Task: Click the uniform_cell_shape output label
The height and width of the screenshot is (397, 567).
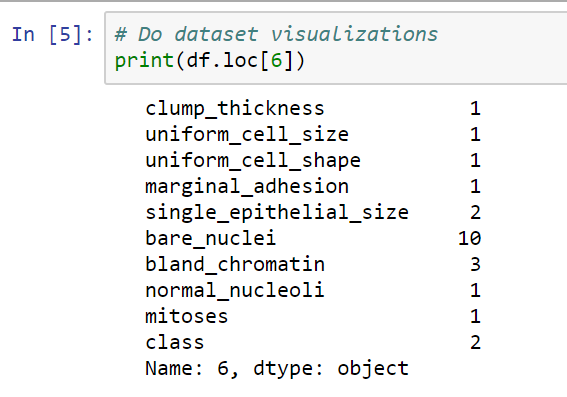Action: (x=253, y=161)
